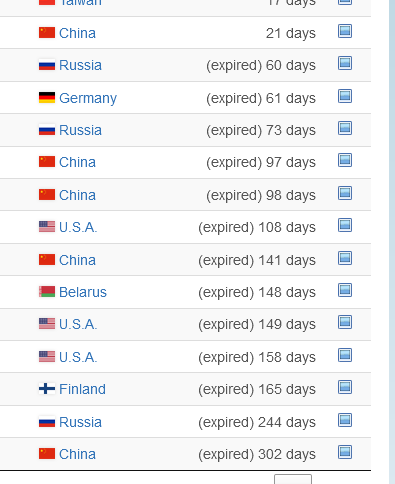This screenshot has height=484, width=395.
Task: Open the Russia link with 60 days expired
Action: click(x=80, y=65)
